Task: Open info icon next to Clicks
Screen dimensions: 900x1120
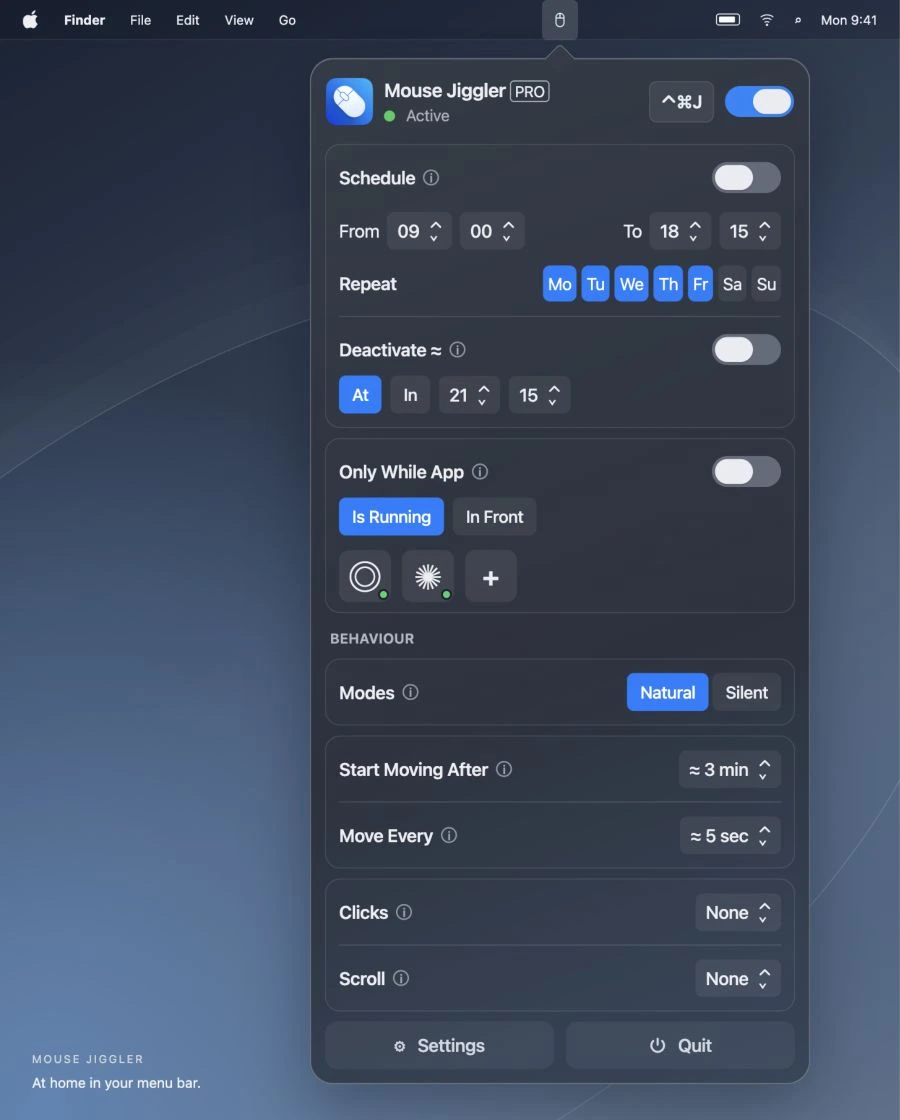Action: [404, 912]
